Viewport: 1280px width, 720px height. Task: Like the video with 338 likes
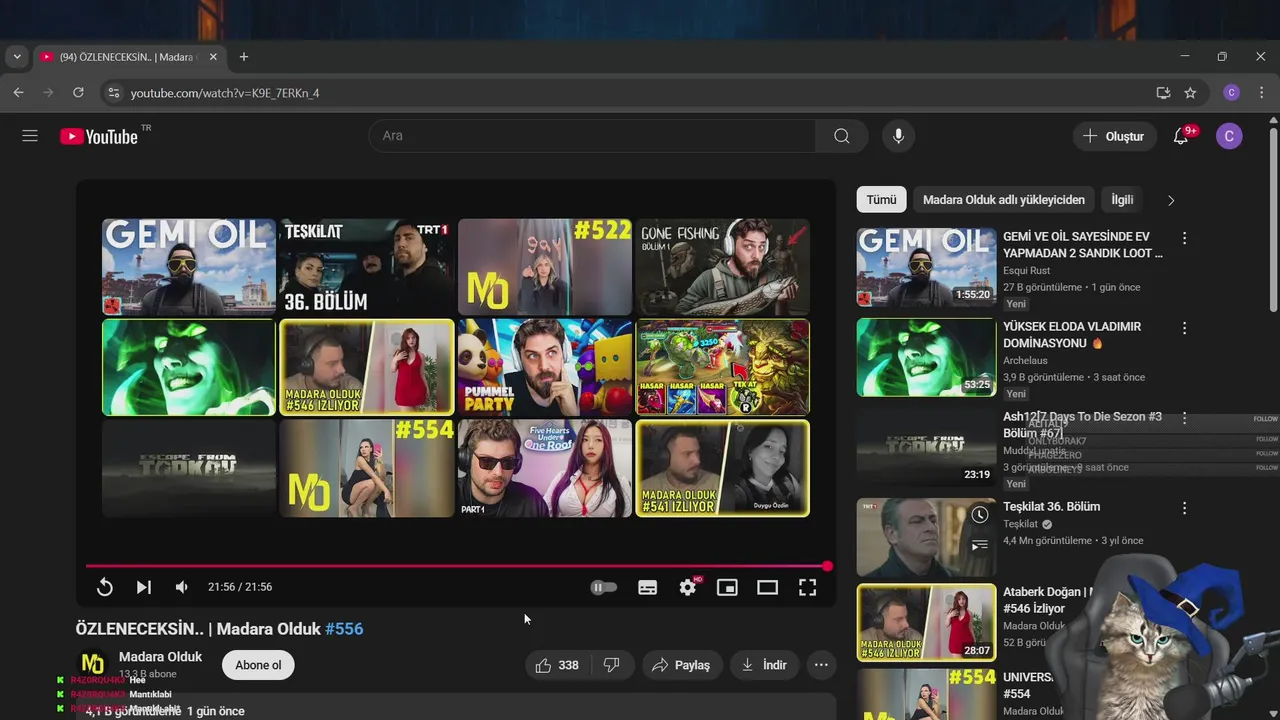557,665
